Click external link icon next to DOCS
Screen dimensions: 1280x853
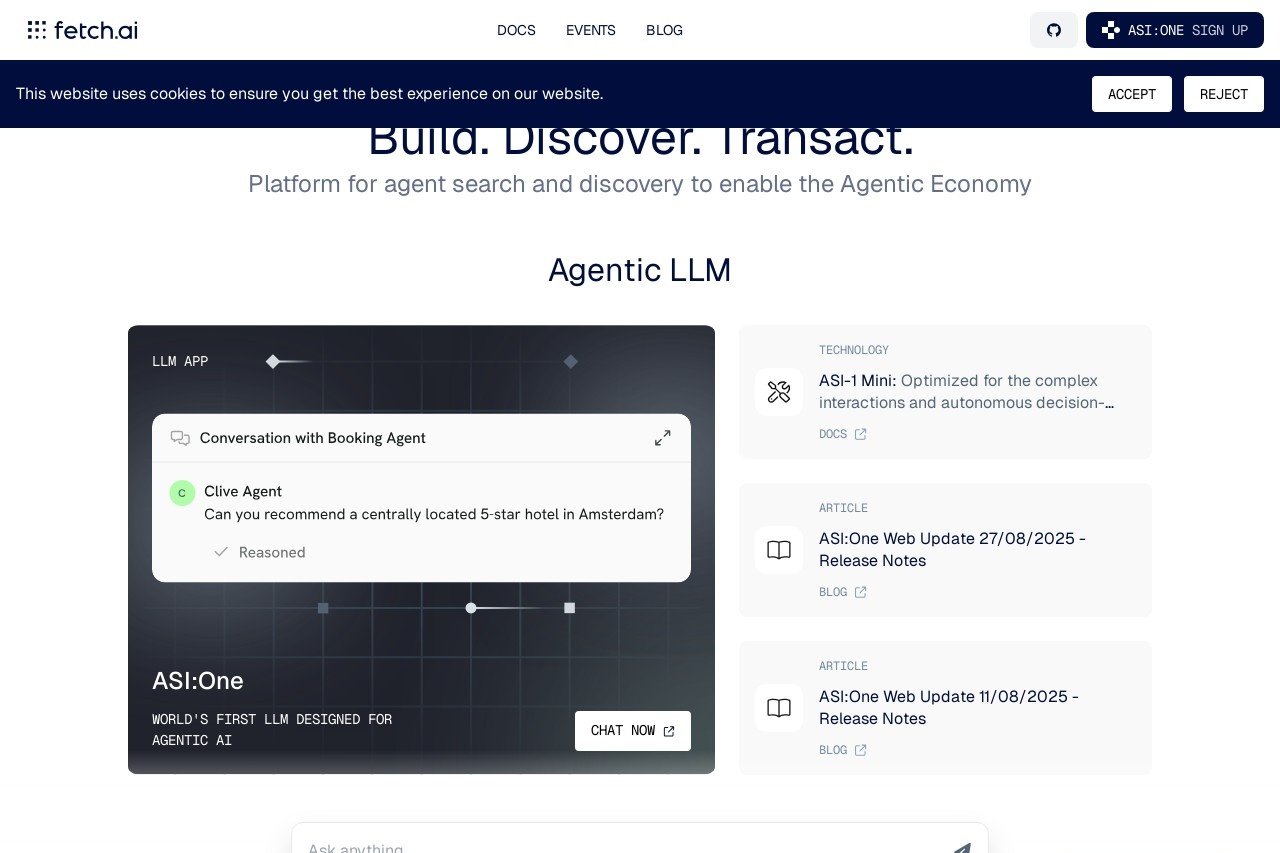coord(860,434)
